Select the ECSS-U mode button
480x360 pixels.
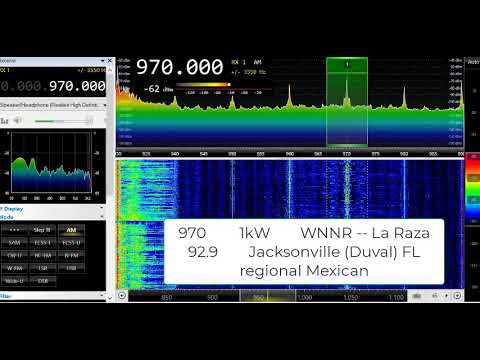pos(71,243)
